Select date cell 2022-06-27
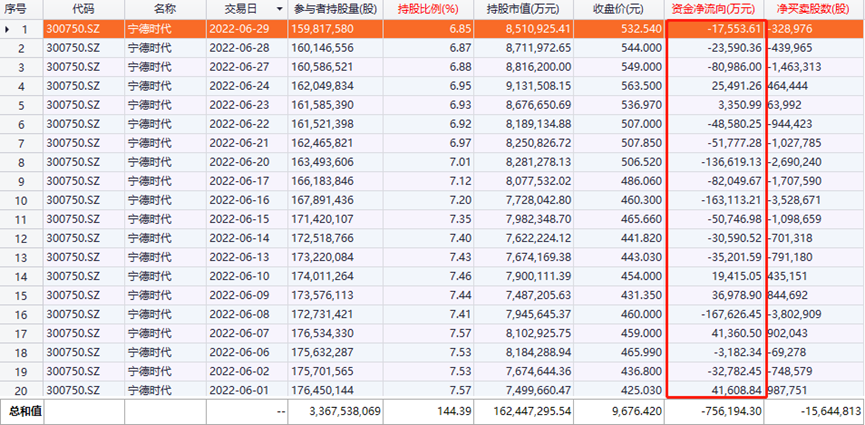The image size is (865, 425). click(x=238, y=67)
